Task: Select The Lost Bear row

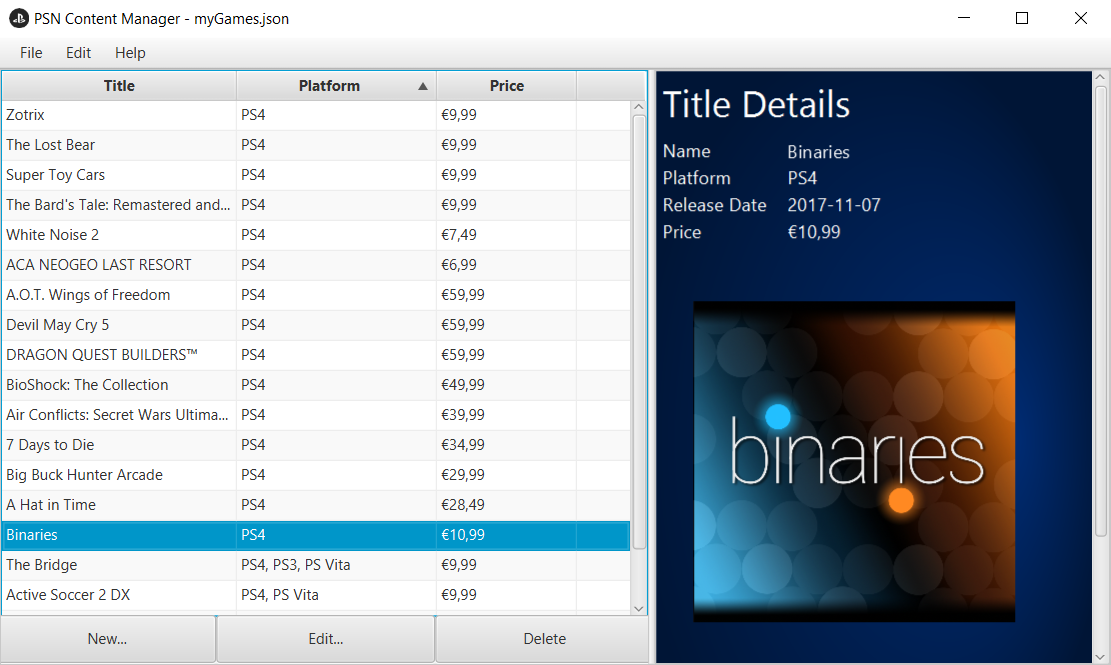Action: click(316, 144)
